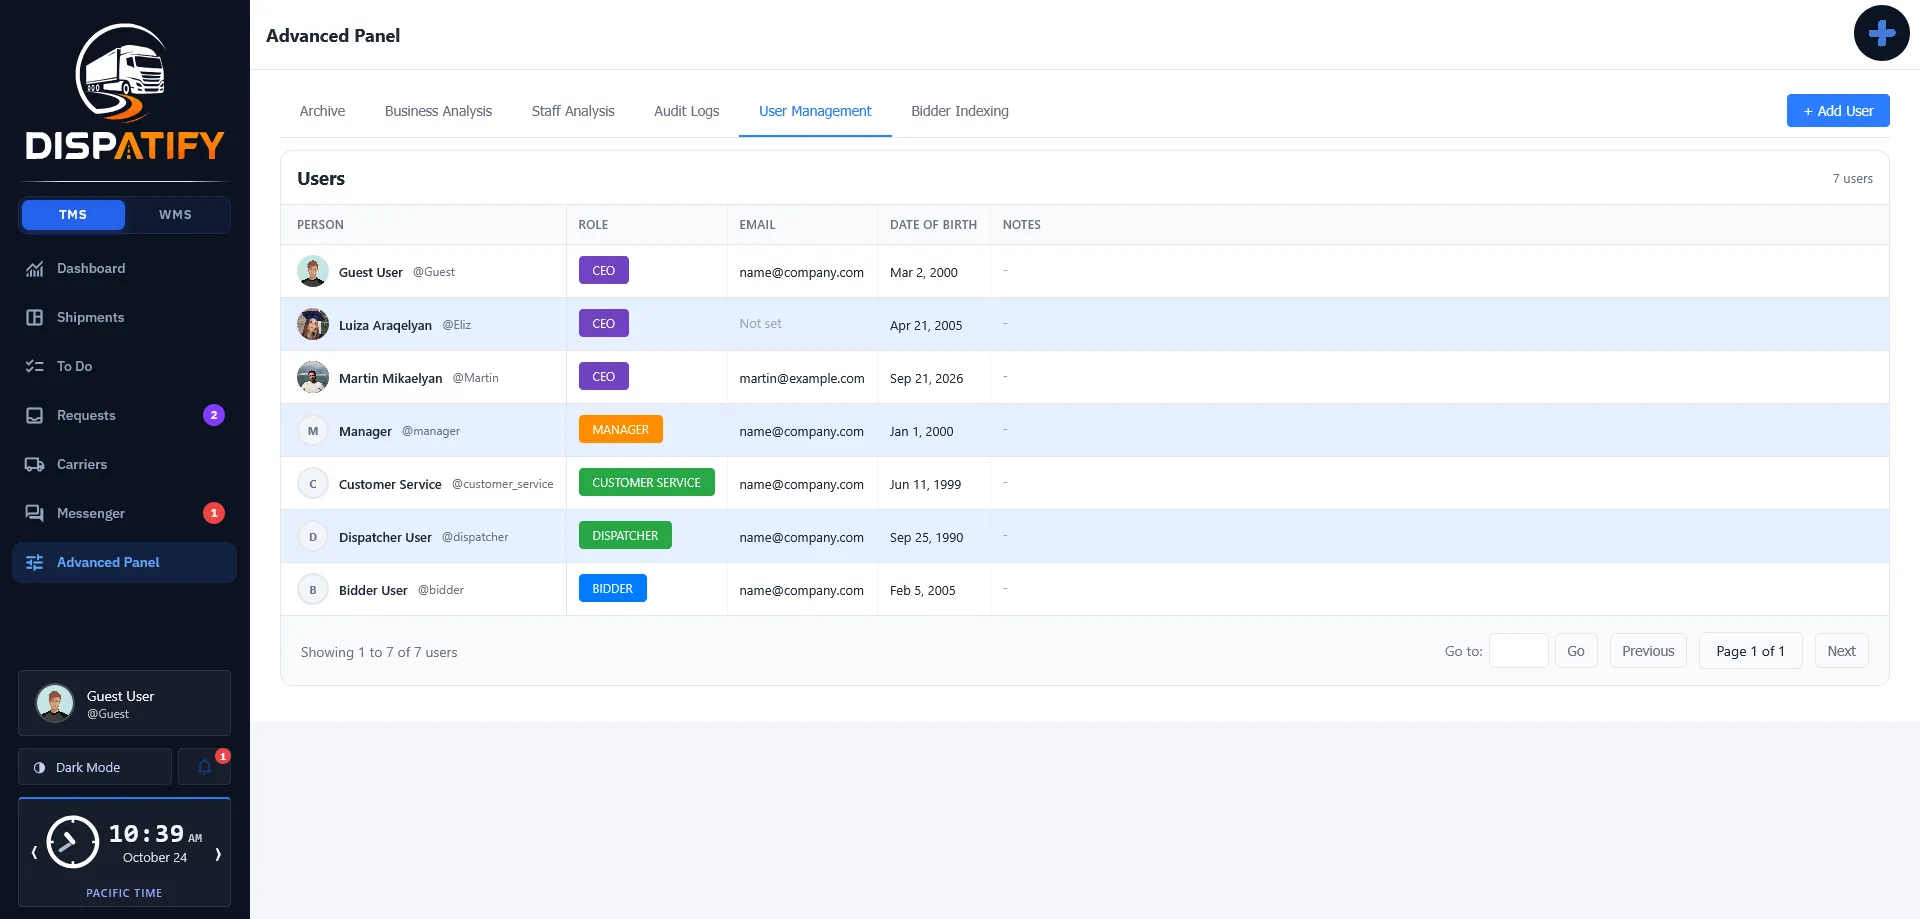The image size is (1920, 919).
Task: Toggle Dark Mode
Action: tap(95, 767)
